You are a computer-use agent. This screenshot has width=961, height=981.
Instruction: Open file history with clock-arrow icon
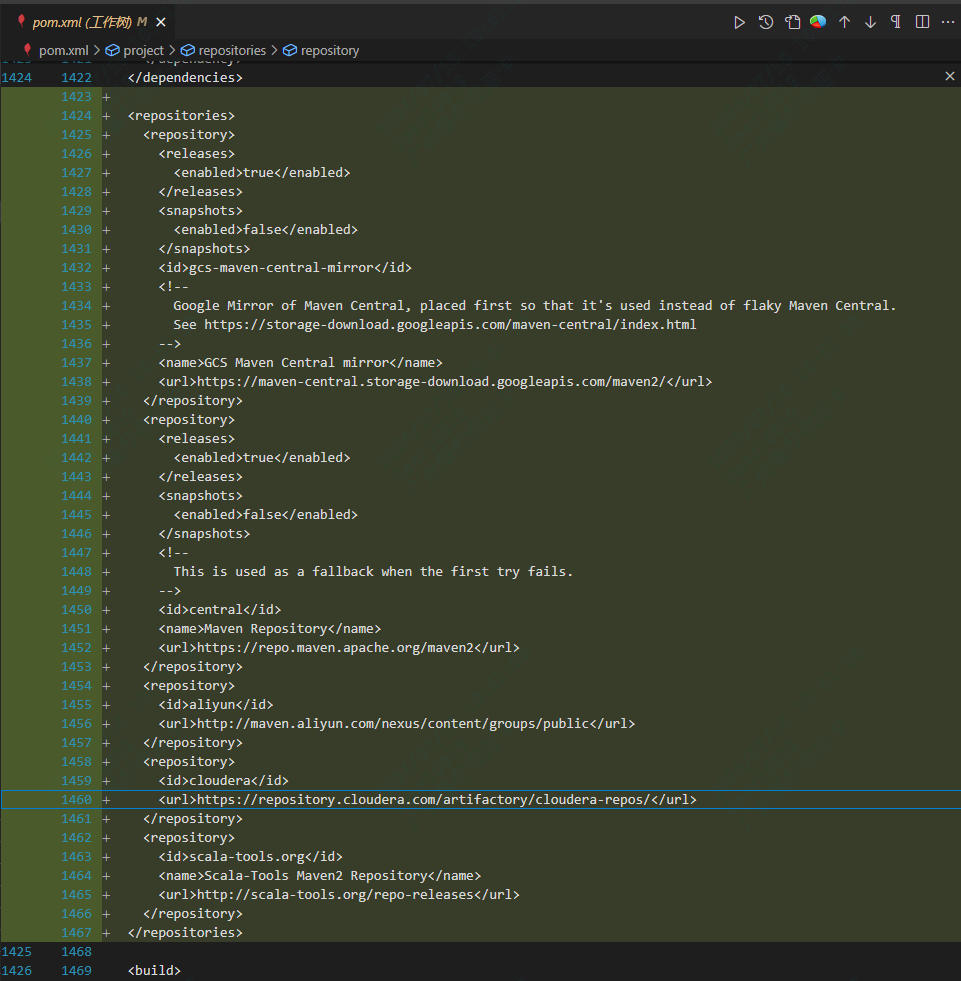tap(766, 23)
